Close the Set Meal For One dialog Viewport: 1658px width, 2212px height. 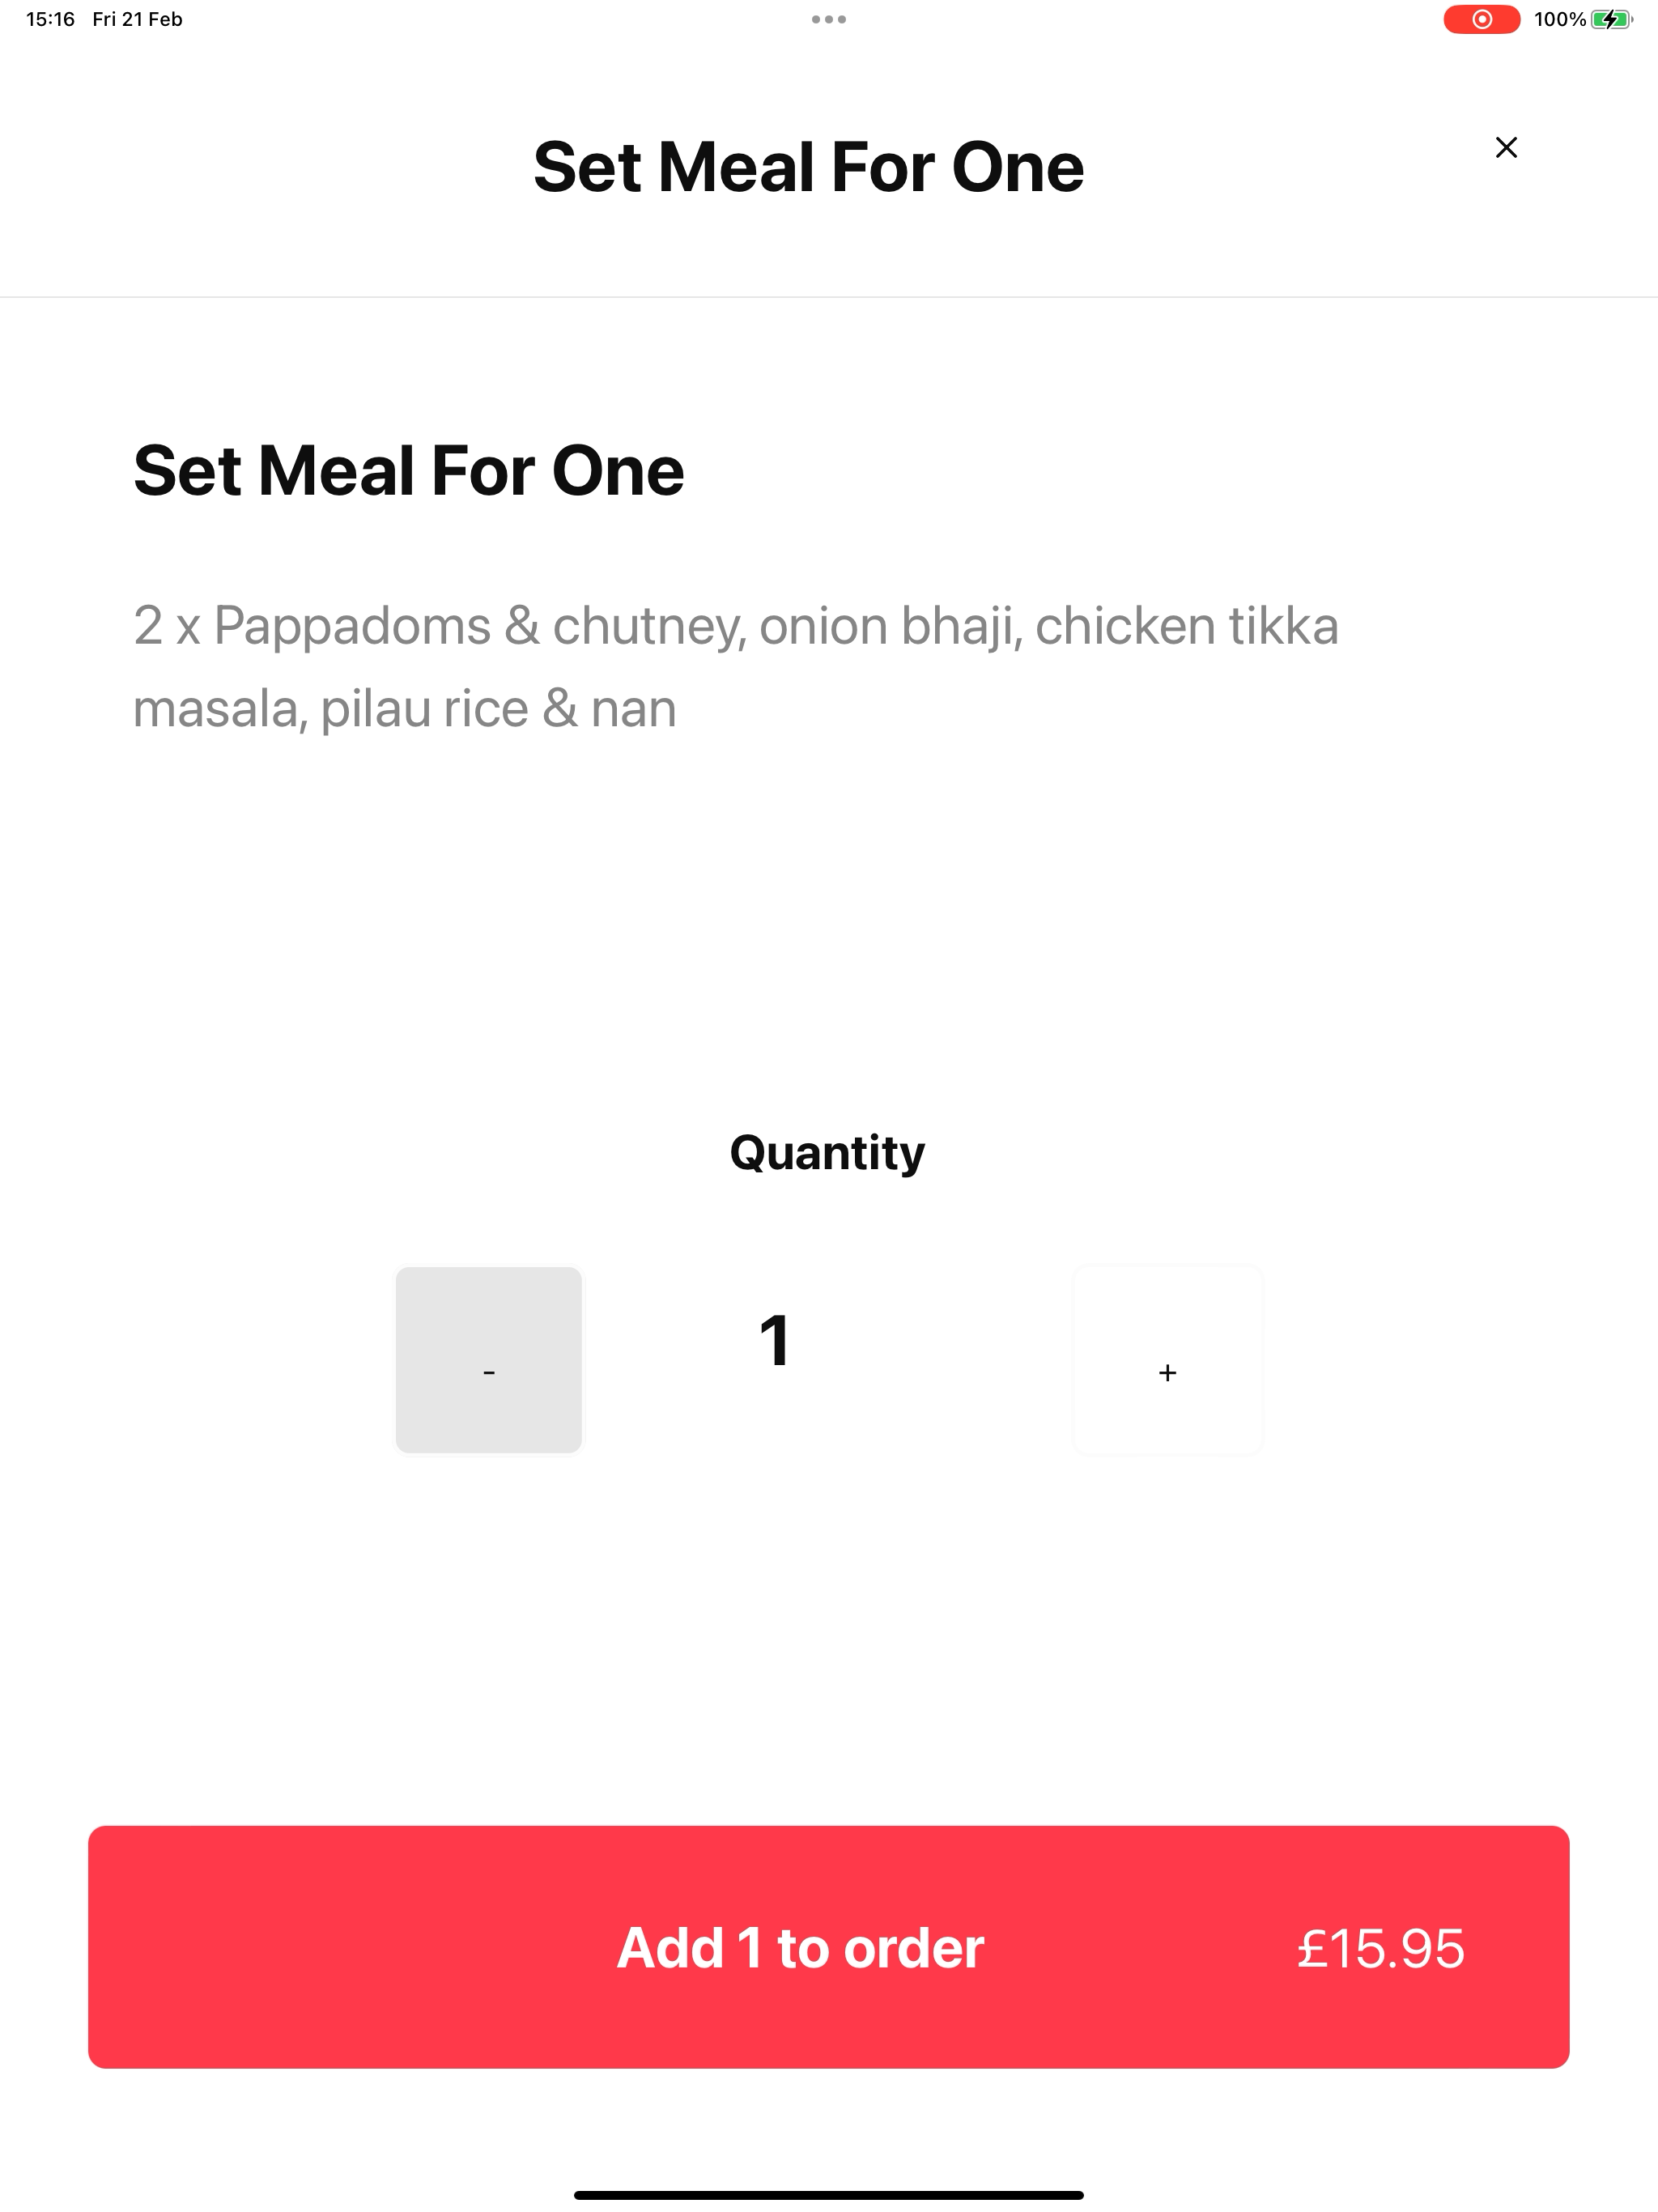(1506, 147)
